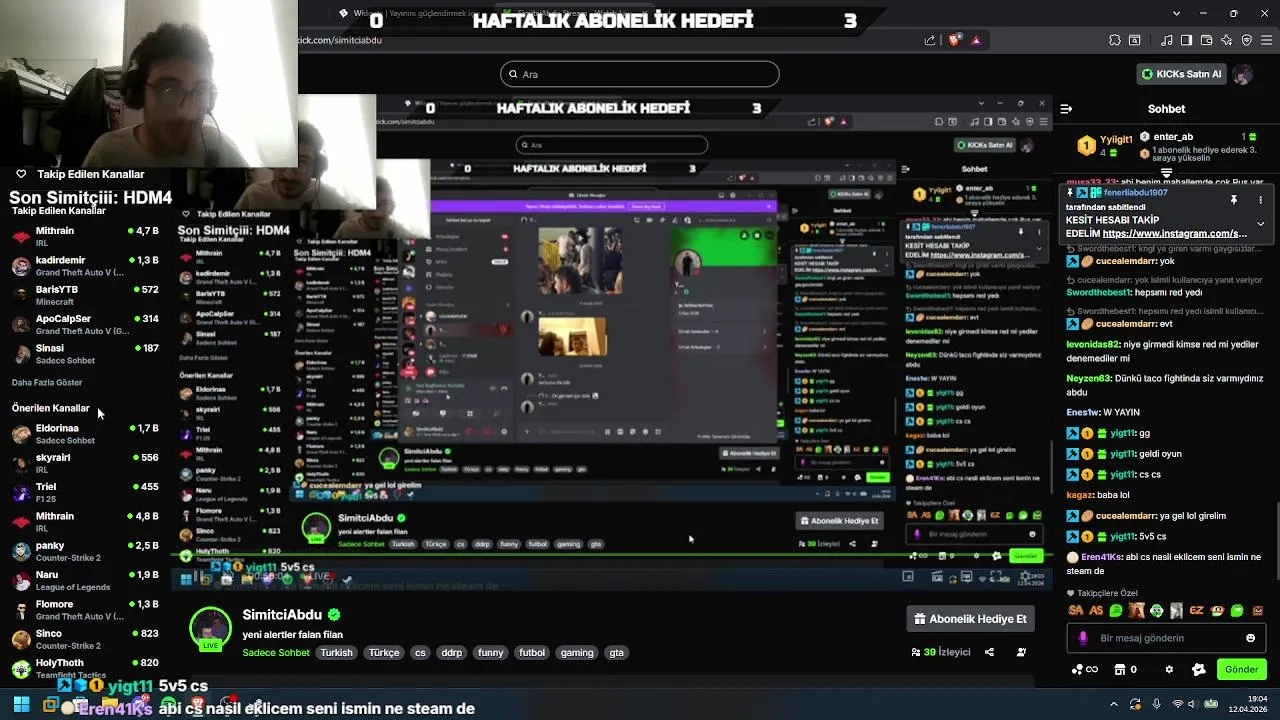1280x720 pixels.
Task: Select the Turkish tag
Action: [x=336, y=653]
